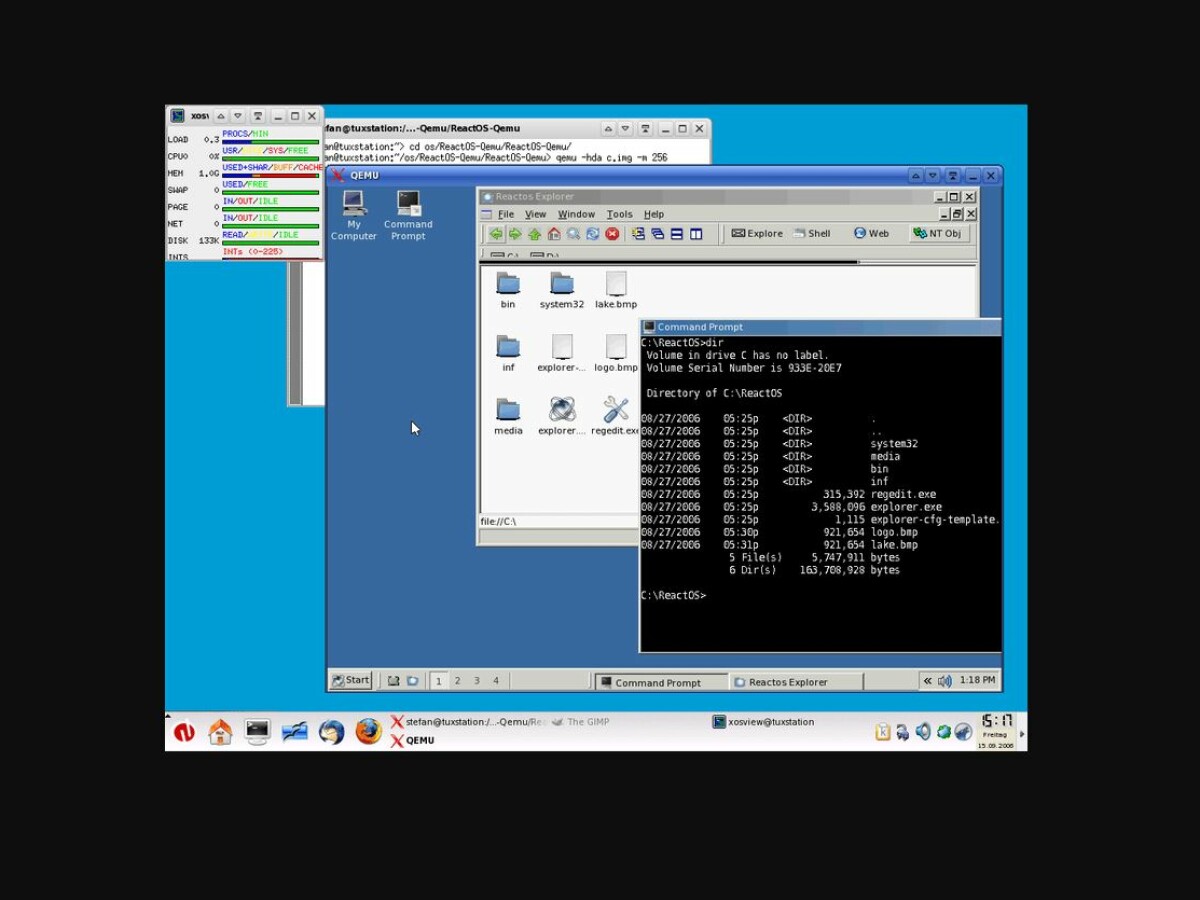Select Command Prompt desktop icon in QEMU
1200x900 pixels.
click(408, 203)
